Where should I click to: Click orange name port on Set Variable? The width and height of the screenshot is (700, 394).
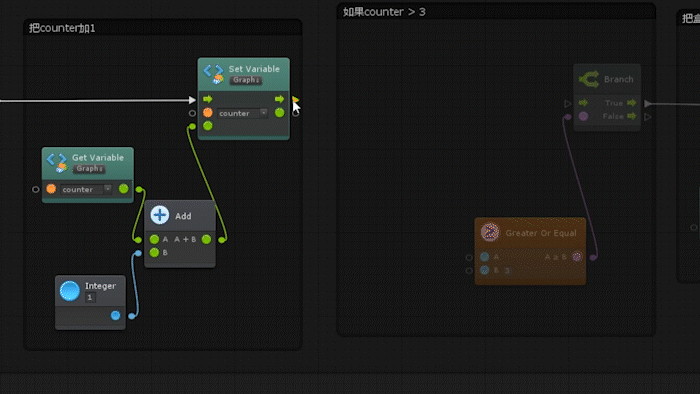click(x=208, y=113)
